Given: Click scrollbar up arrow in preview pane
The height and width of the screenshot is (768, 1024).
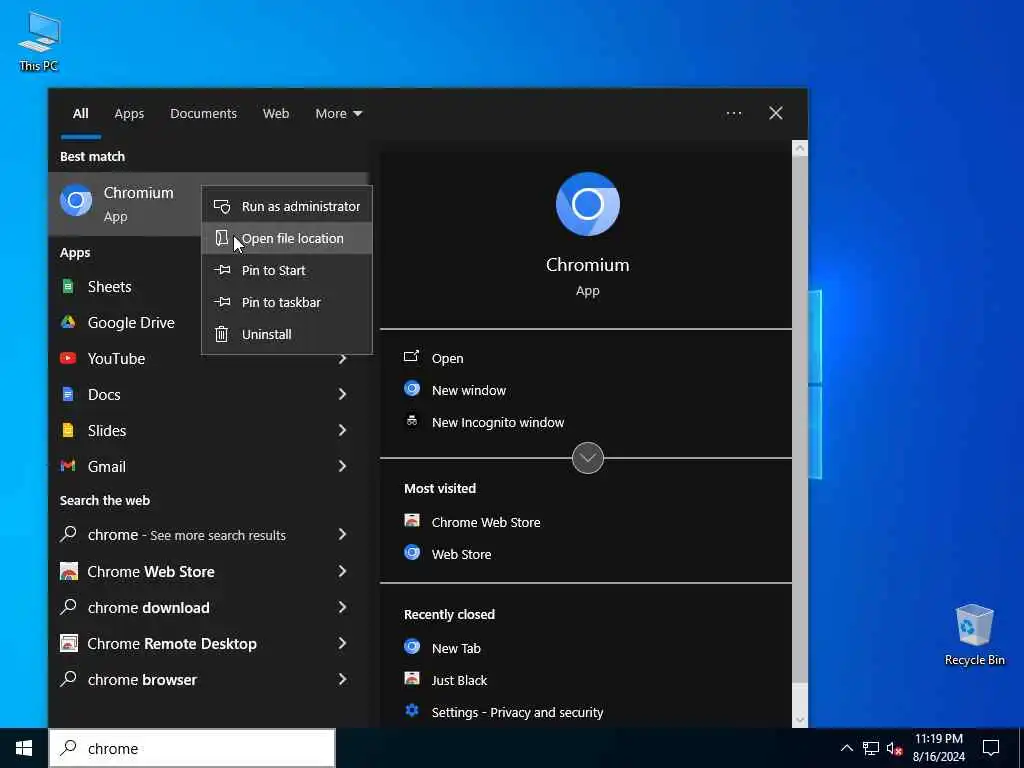Looking at the screenshot, I should pyautogui.click(x=800, y=148).
